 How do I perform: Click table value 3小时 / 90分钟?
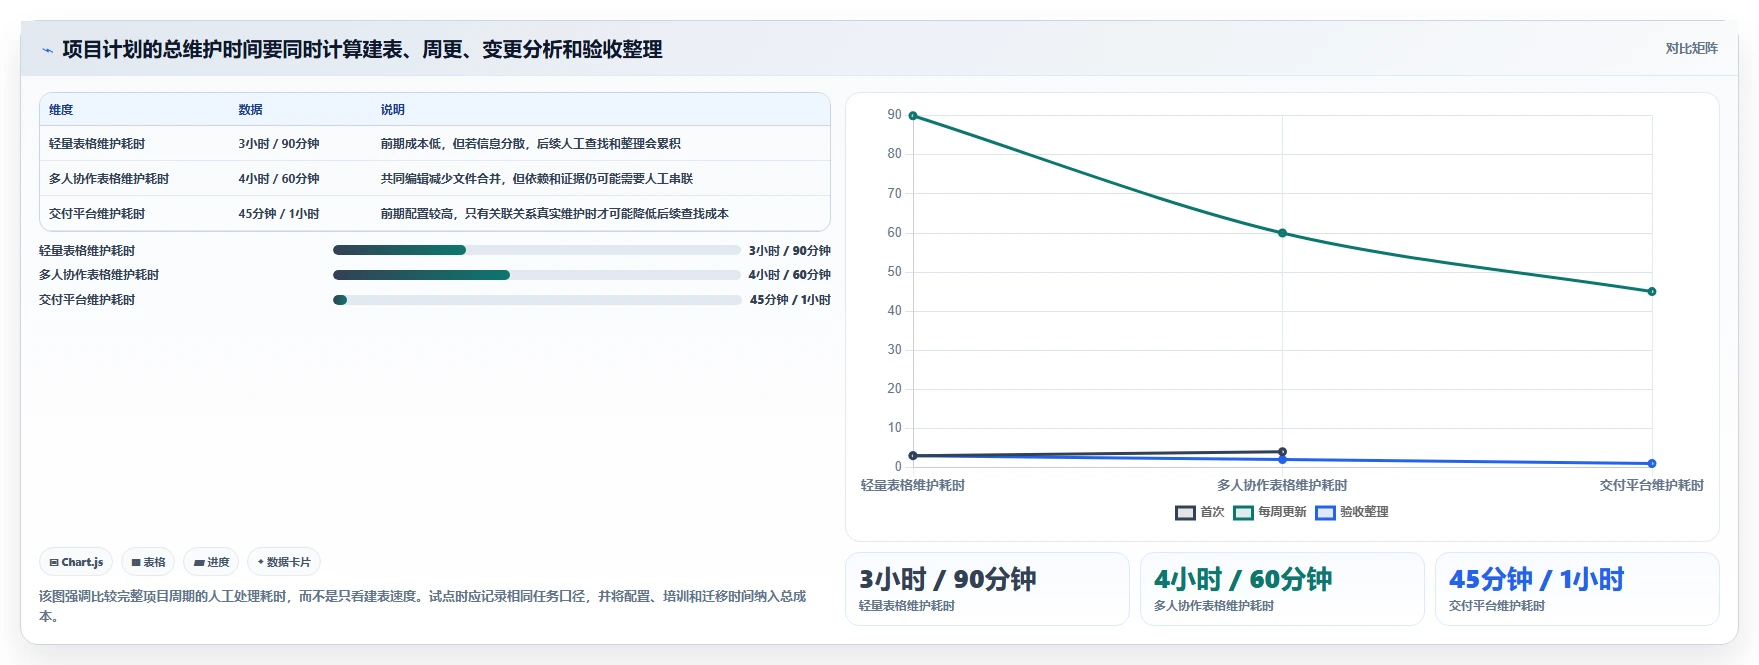pos(279,144)
